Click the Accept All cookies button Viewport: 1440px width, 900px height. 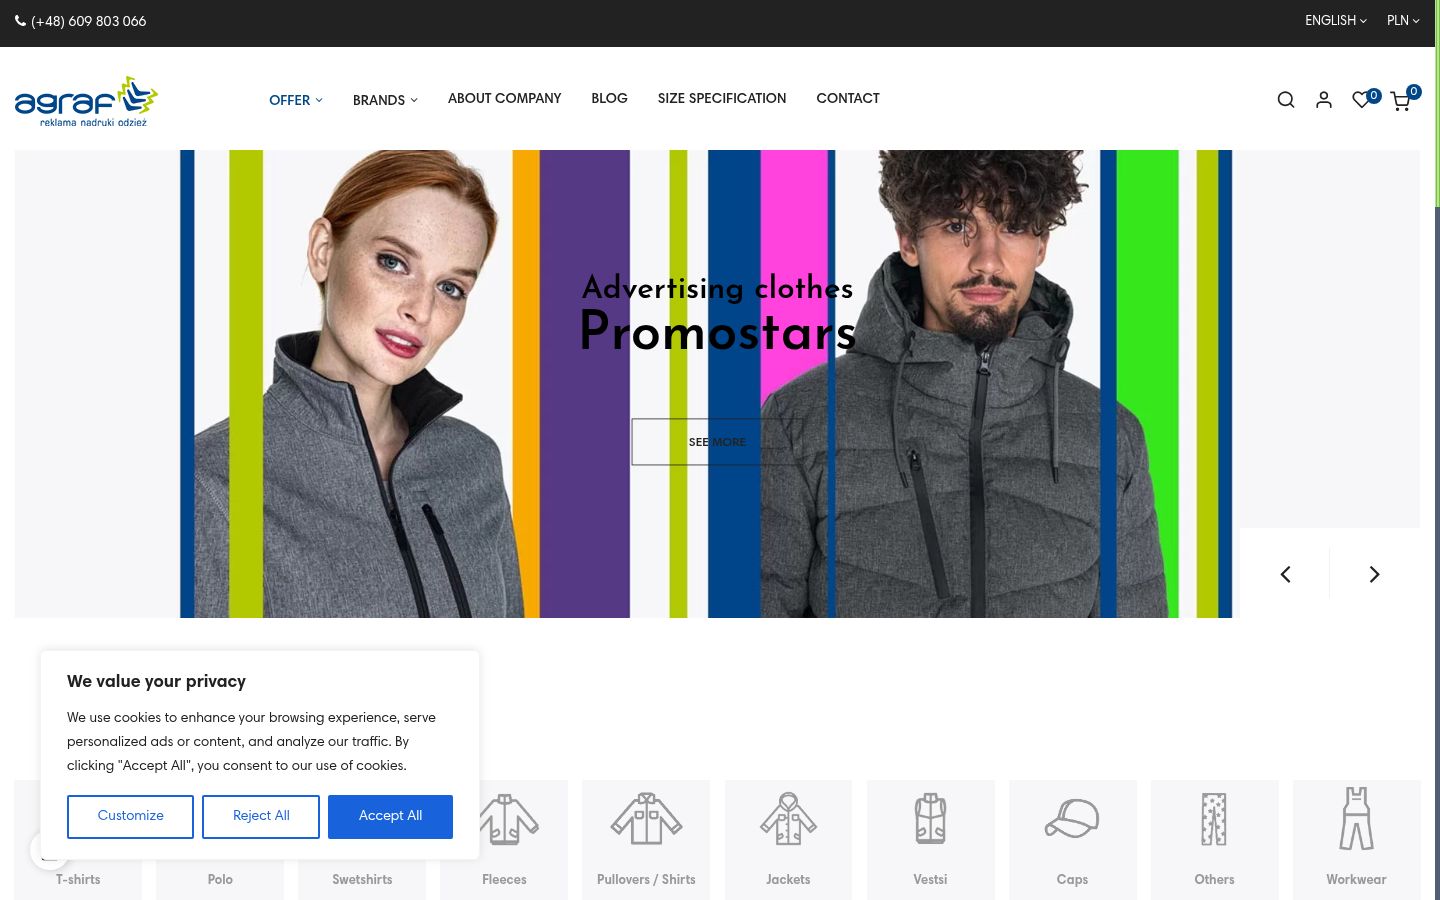click(x=390, y=816)
